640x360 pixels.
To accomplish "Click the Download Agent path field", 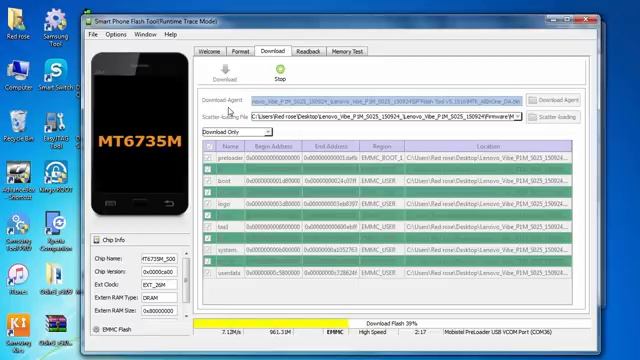I will (387, 100).
